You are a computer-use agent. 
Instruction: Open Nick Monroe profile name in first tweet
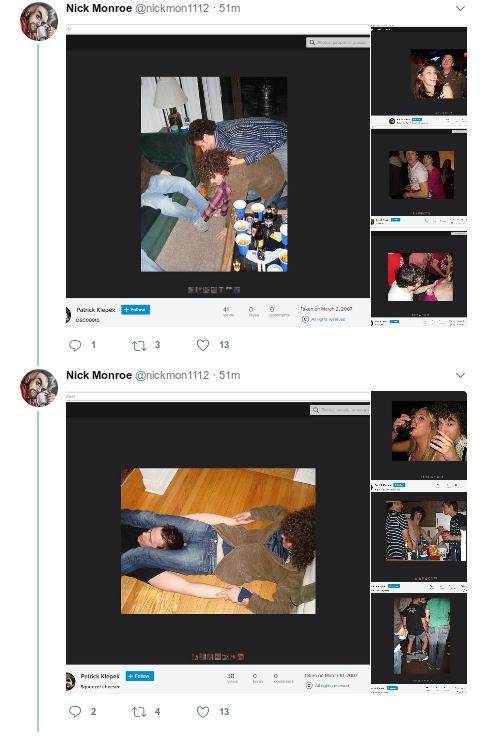click(x=99, y=8)
